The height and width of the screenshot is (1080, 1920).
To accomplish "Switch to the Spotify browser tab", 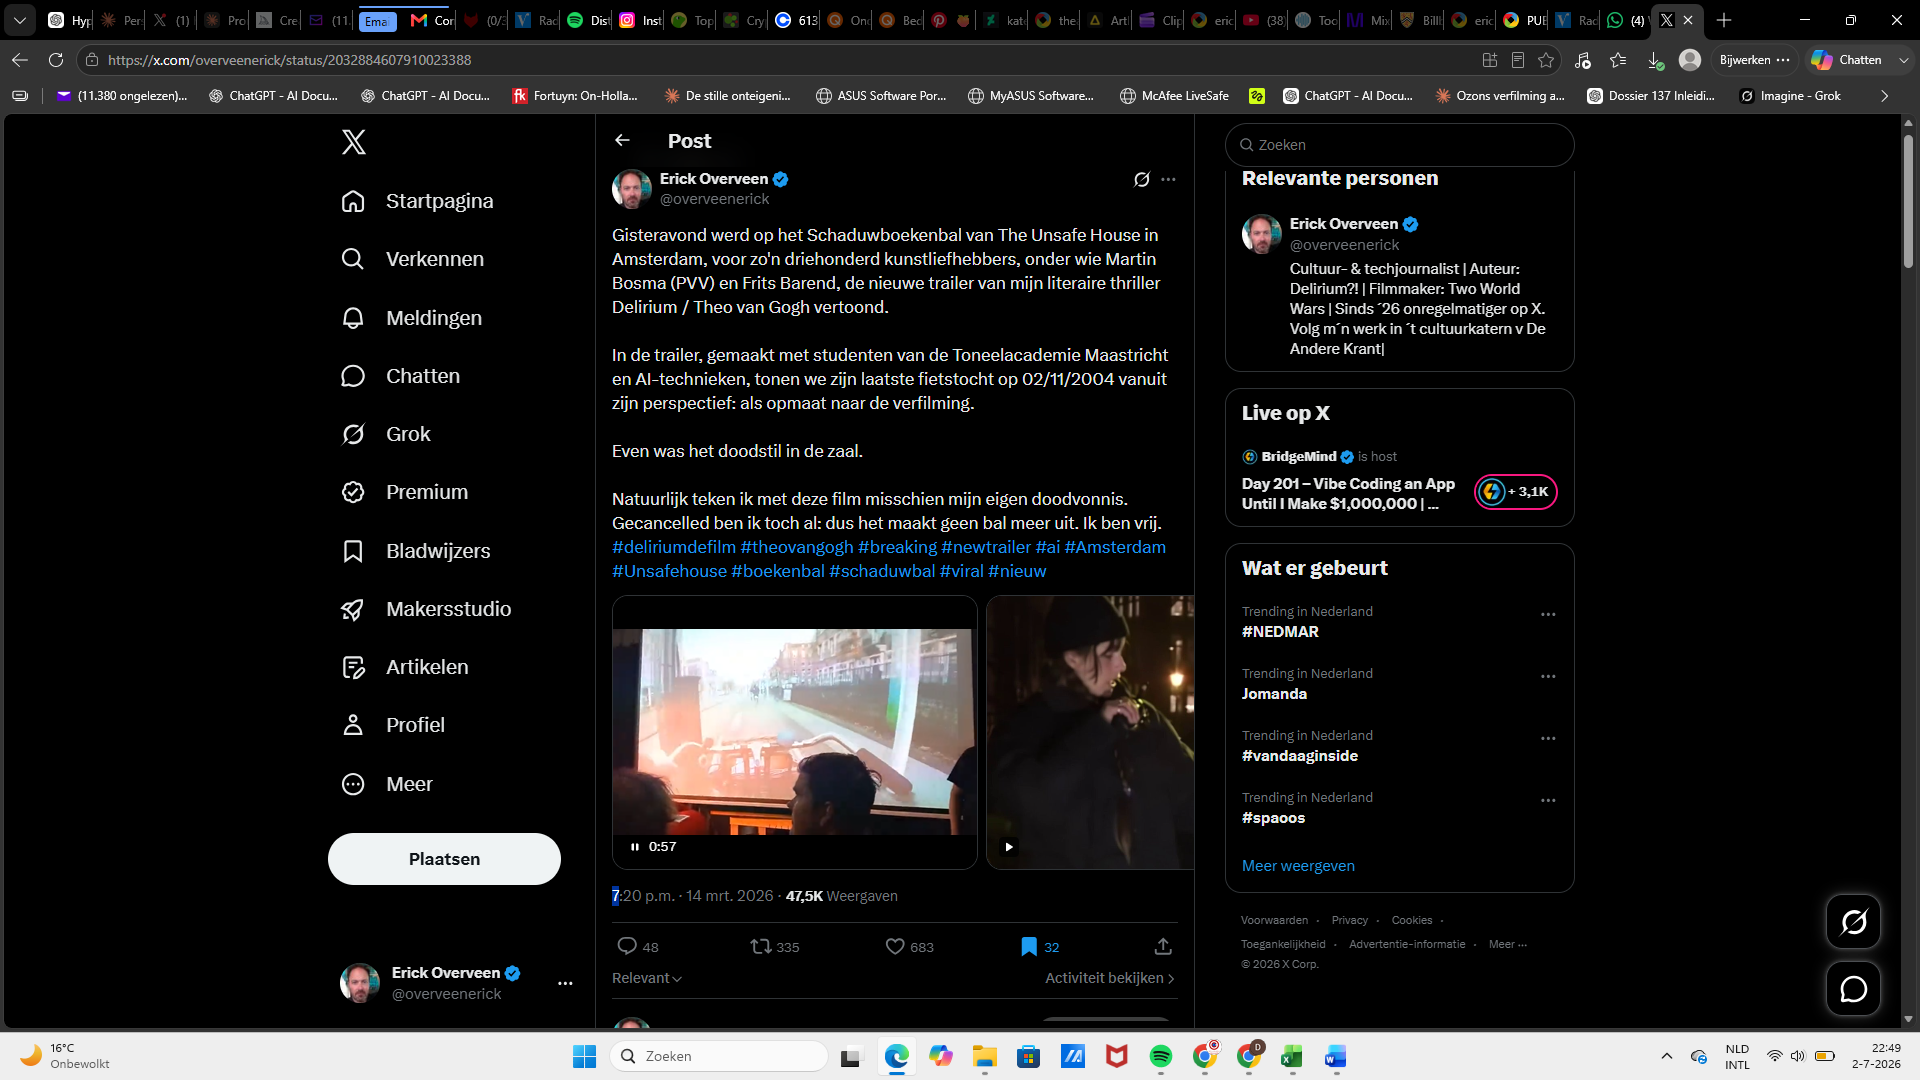I will 587,20.
